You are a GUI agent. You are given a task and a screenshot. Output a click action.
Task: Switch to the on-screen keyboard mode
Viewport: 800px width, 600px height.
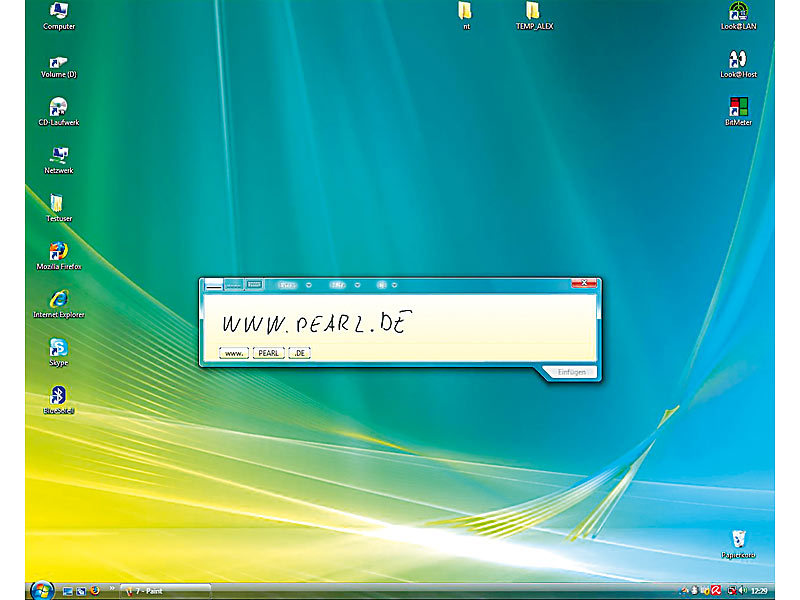(x=254, y=285)
